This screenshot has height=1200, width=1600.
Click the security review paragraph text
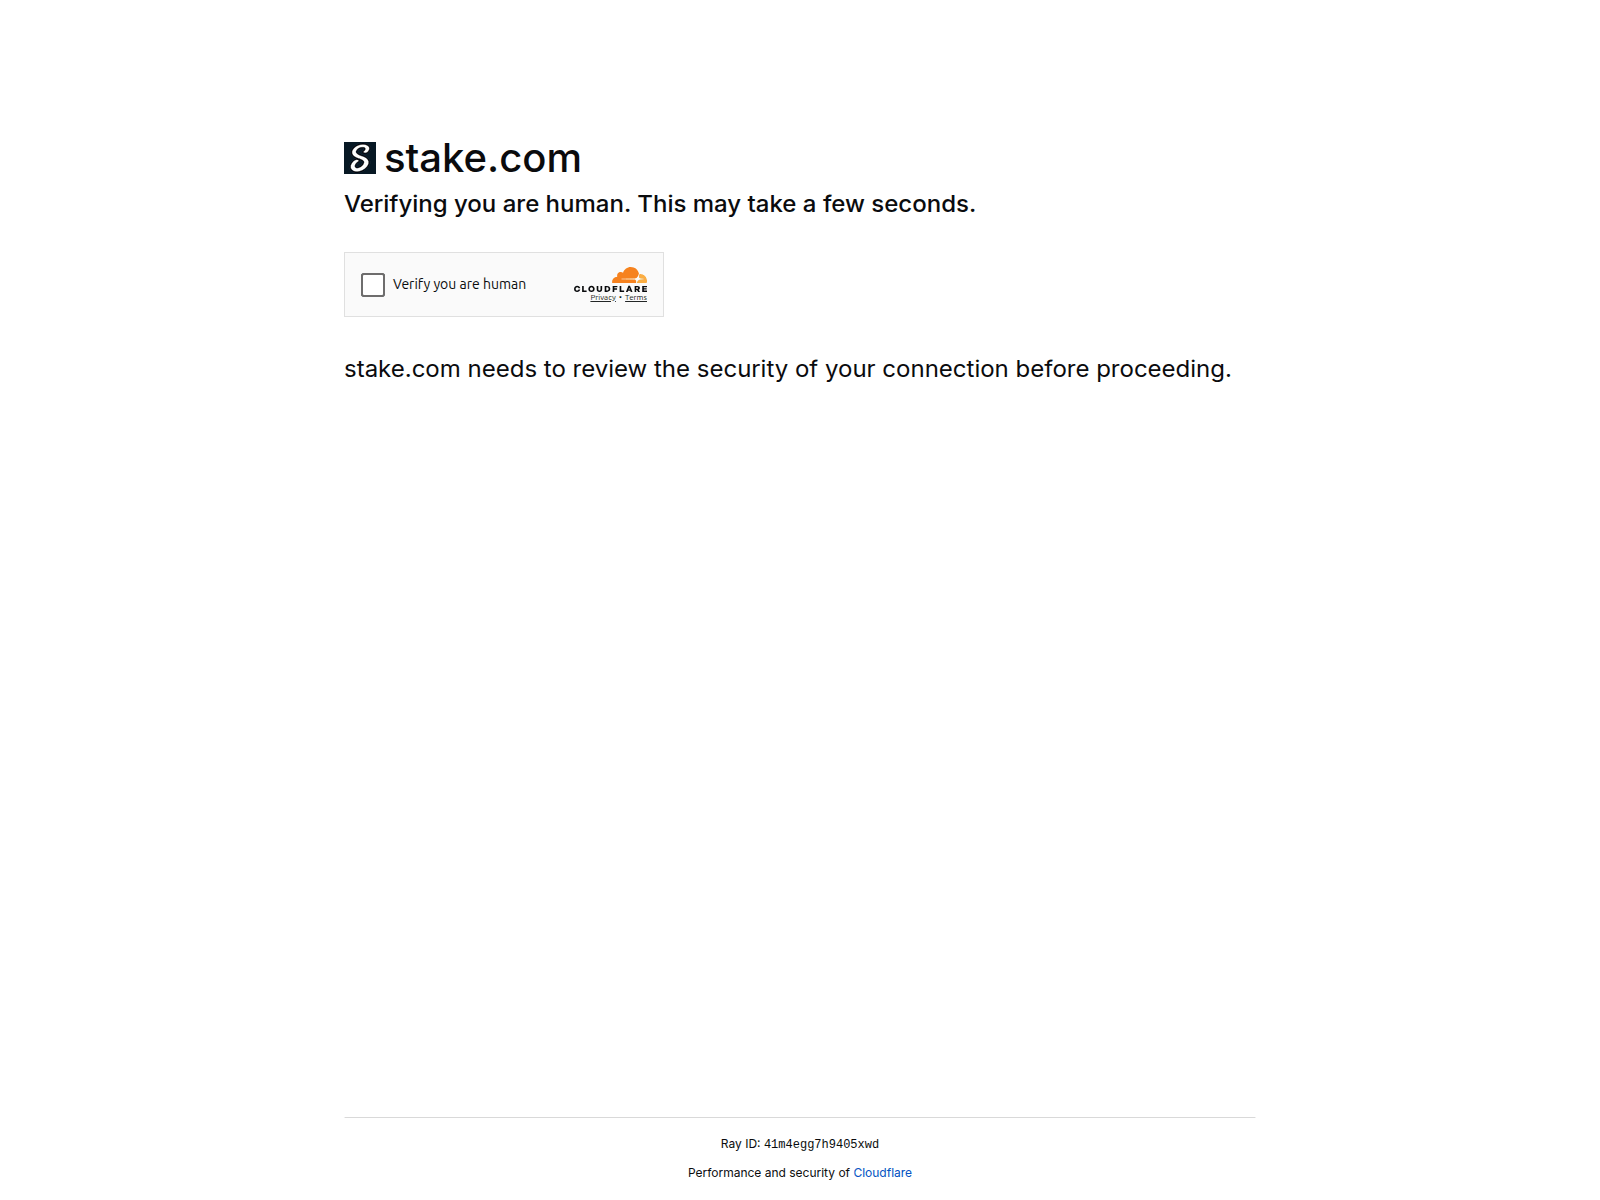tap(788, 369)
